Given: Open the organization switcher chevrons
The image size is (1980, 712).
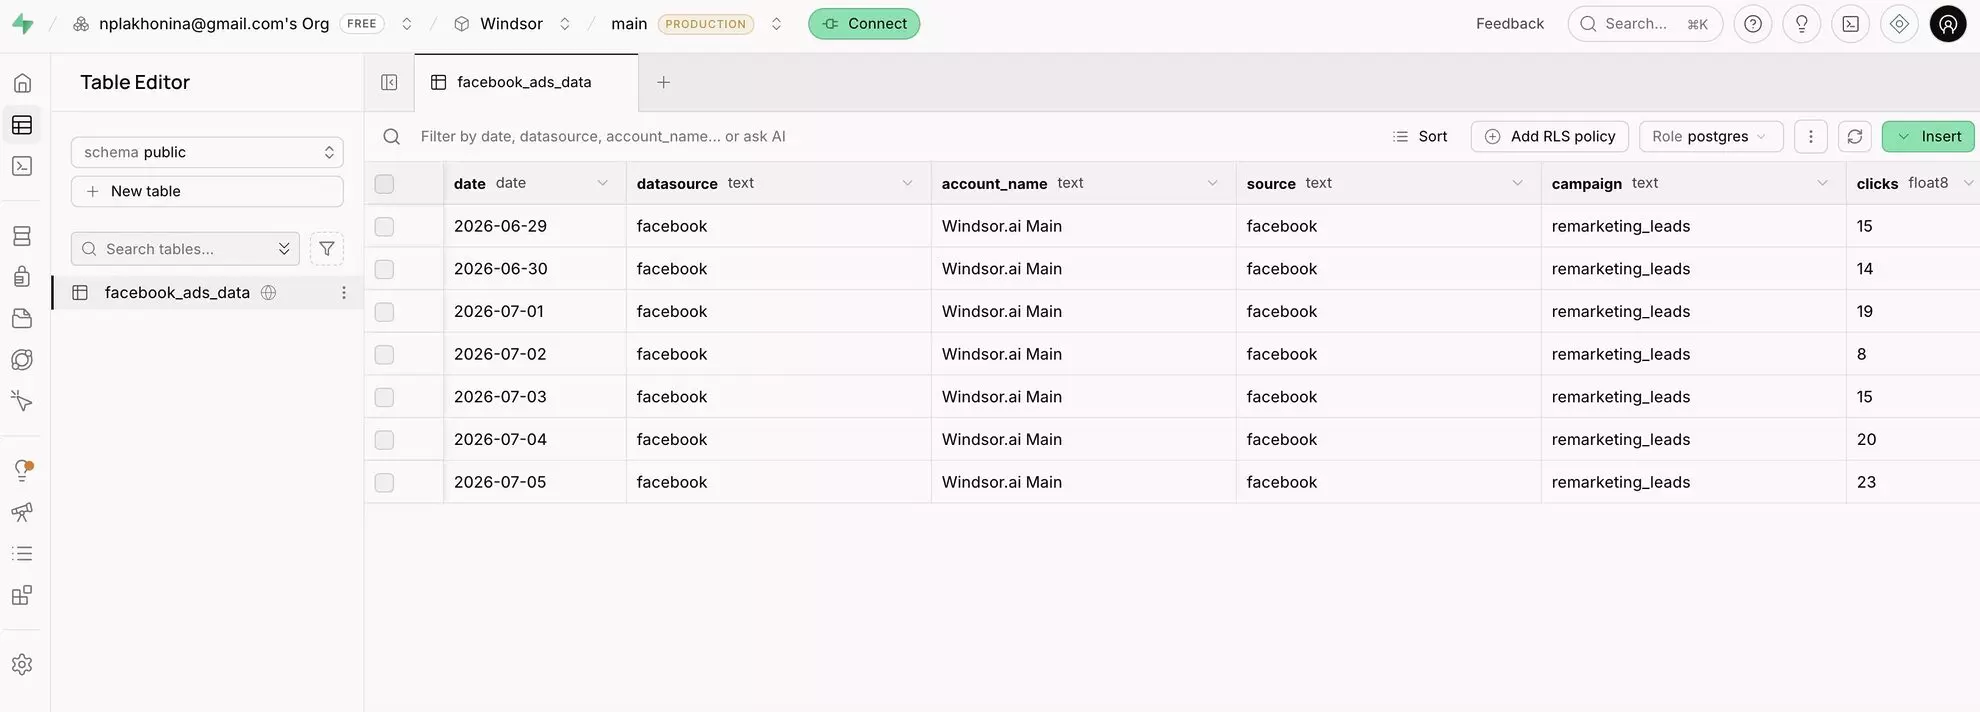Looking at the screenshot, I should pyautogui.click(x=407, y=24).
